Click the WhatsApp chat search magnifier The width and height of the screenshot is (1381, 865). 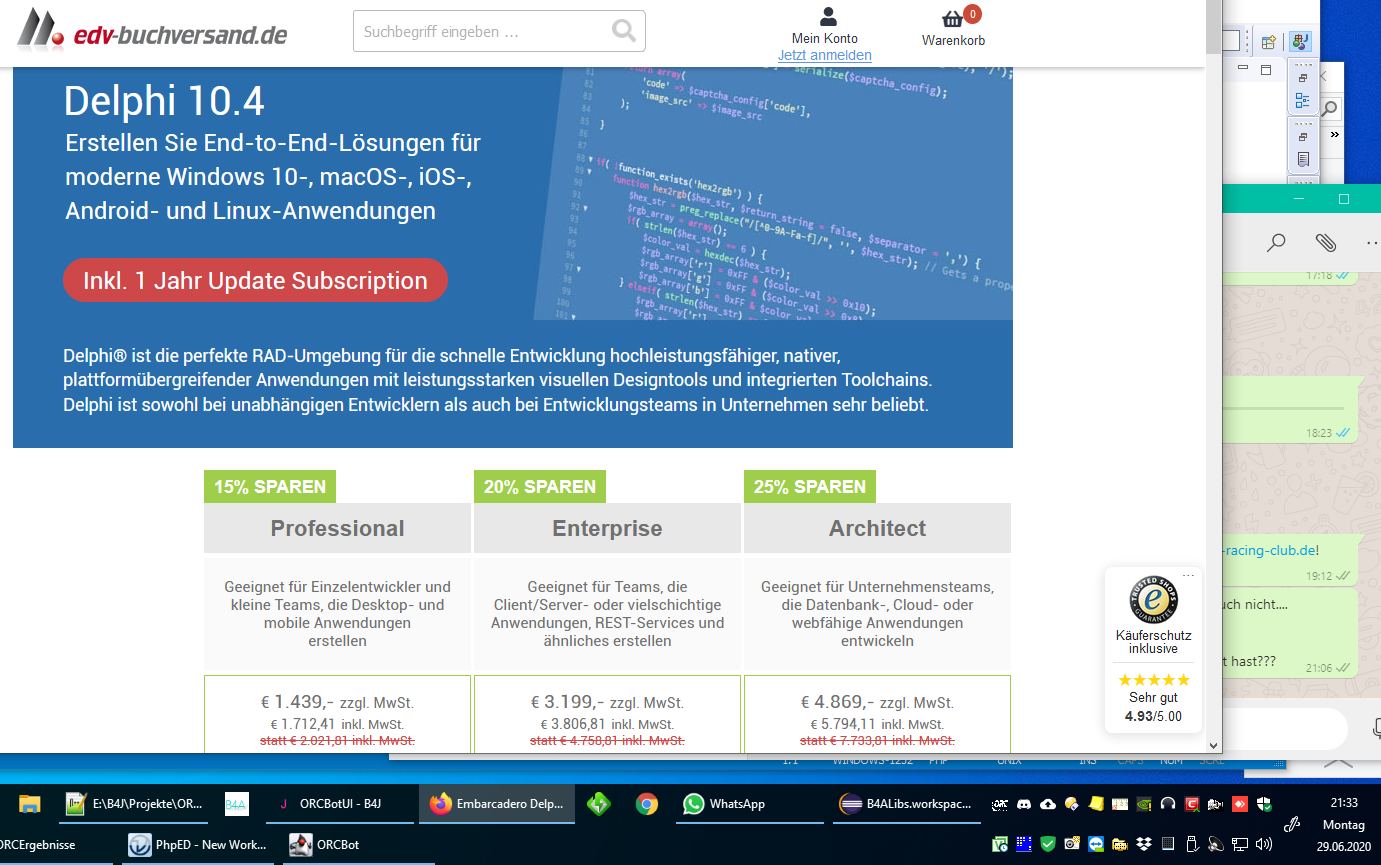(x=1276, y=242)
